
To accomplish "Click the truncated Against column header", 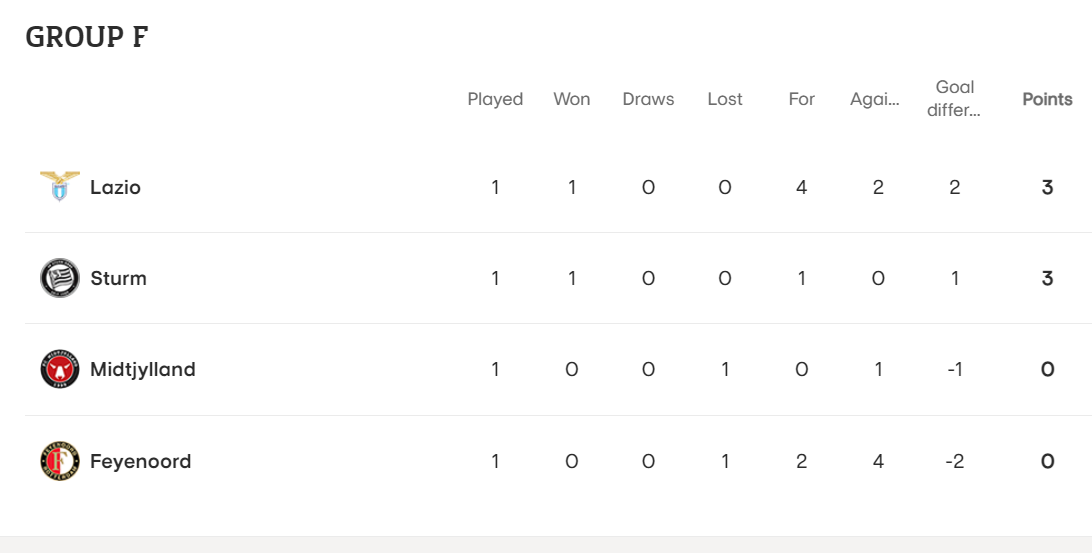I will (875, 100).
